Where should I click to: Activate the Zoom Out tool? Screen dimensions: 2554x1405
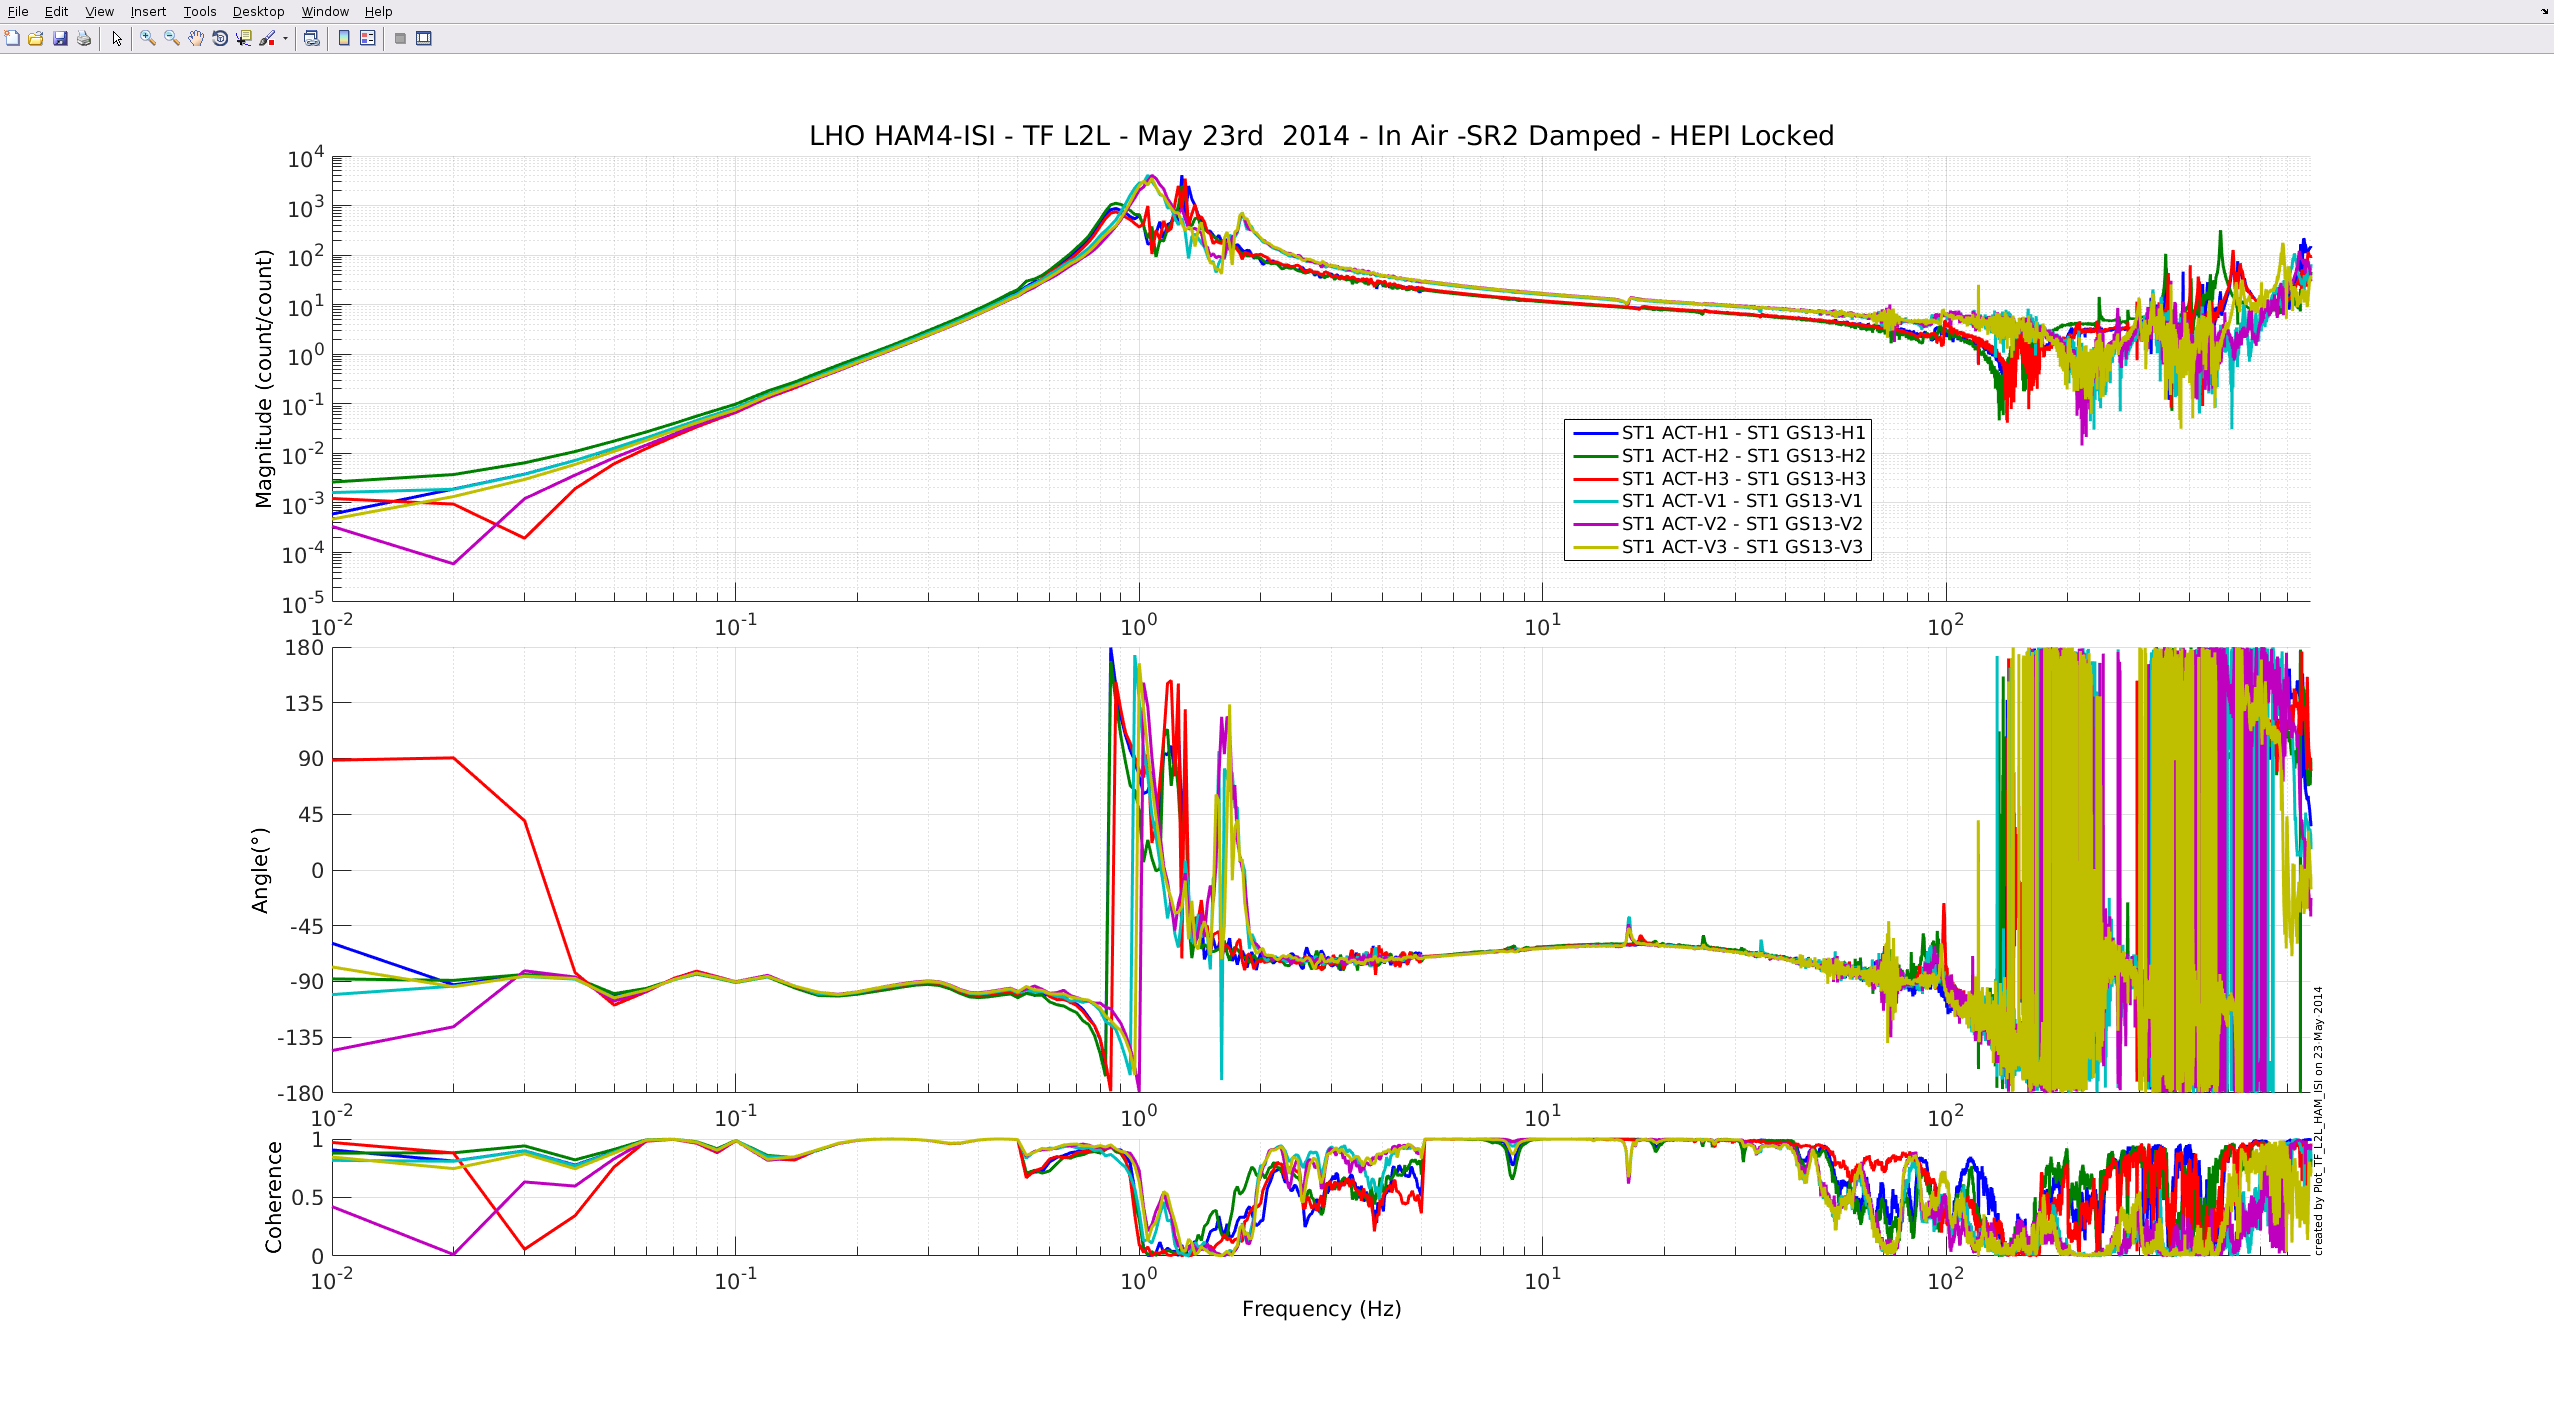pyautogui.click(x=172, y=38)
